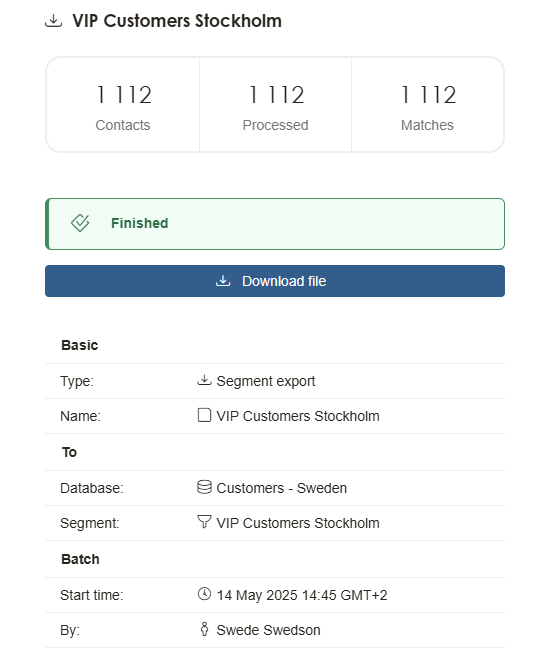This screenshot has height=666, width=544.
Task: Open the Customers - Sweden database link
Action: point(282,488)
